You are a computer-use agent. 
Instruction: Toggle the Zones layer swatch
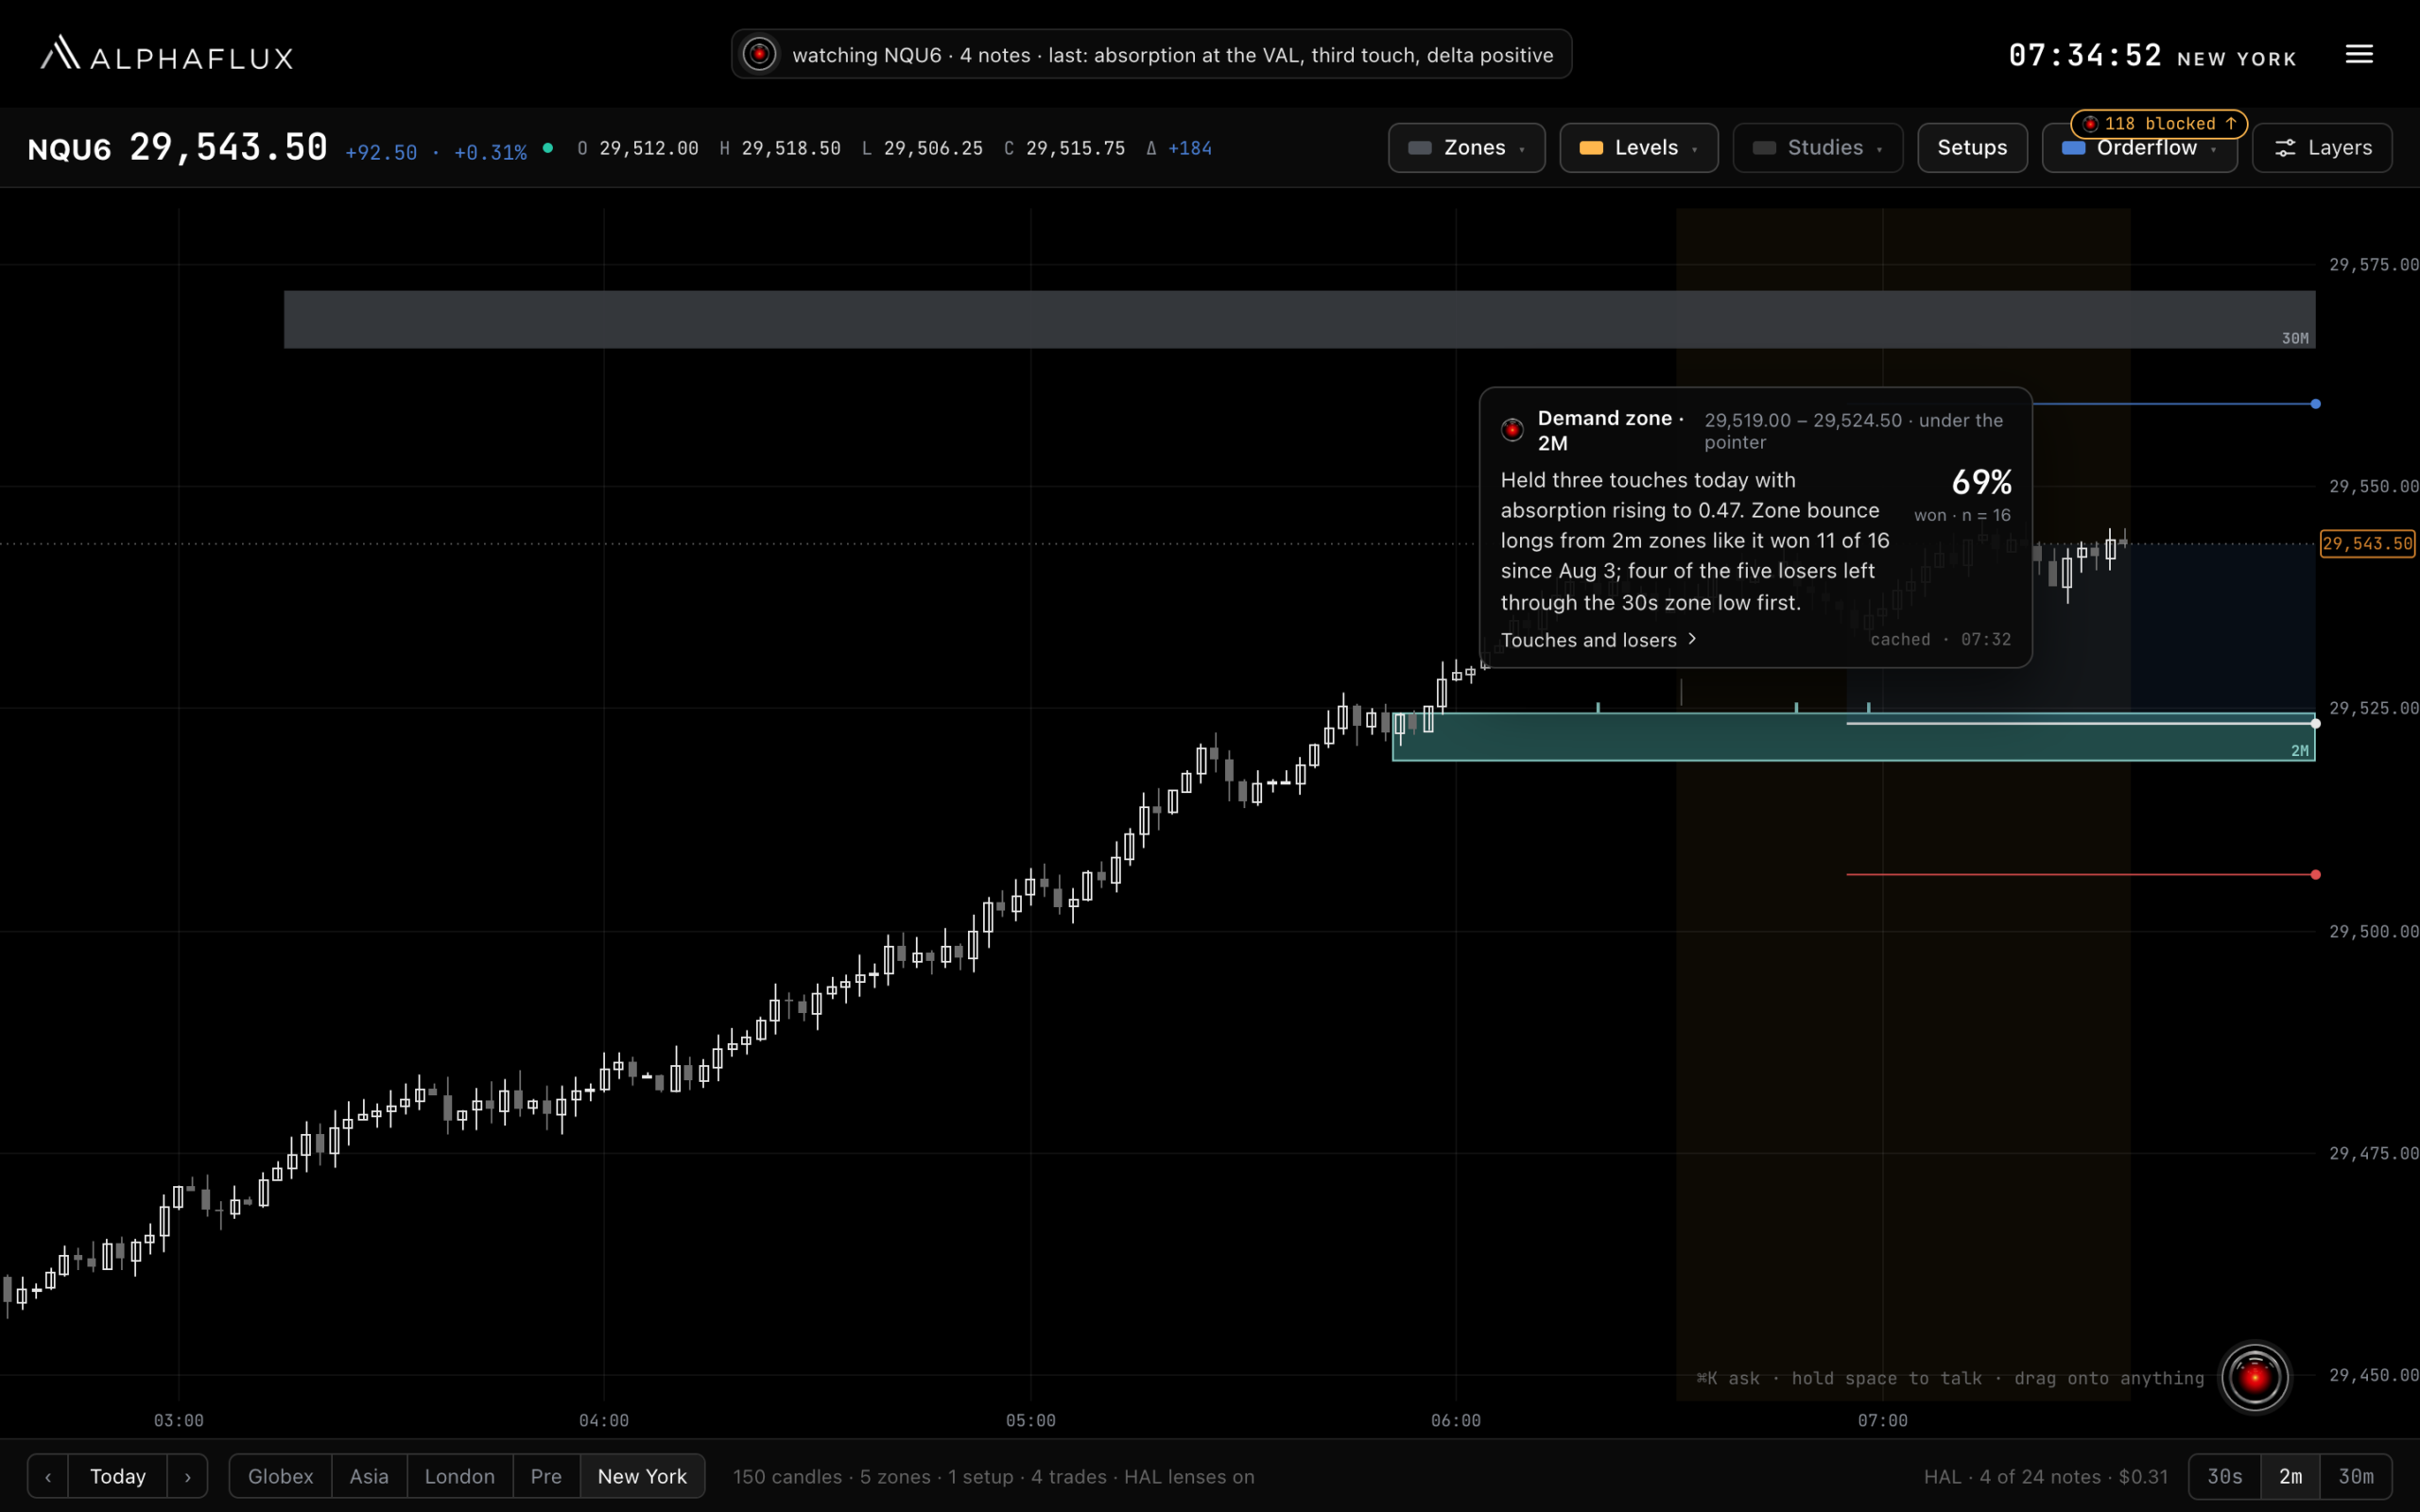[1419, 148]
